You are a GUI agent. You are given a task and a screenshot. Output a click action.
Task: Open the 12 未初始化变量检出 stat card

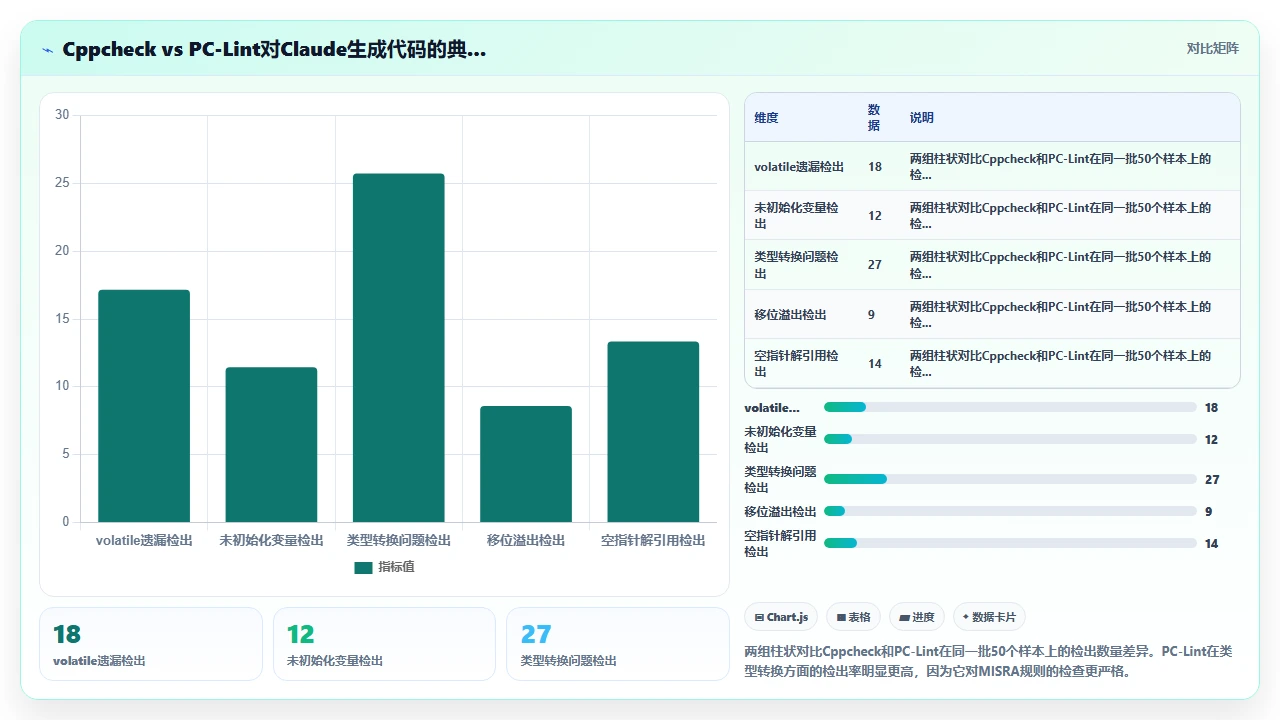[384, 644]
